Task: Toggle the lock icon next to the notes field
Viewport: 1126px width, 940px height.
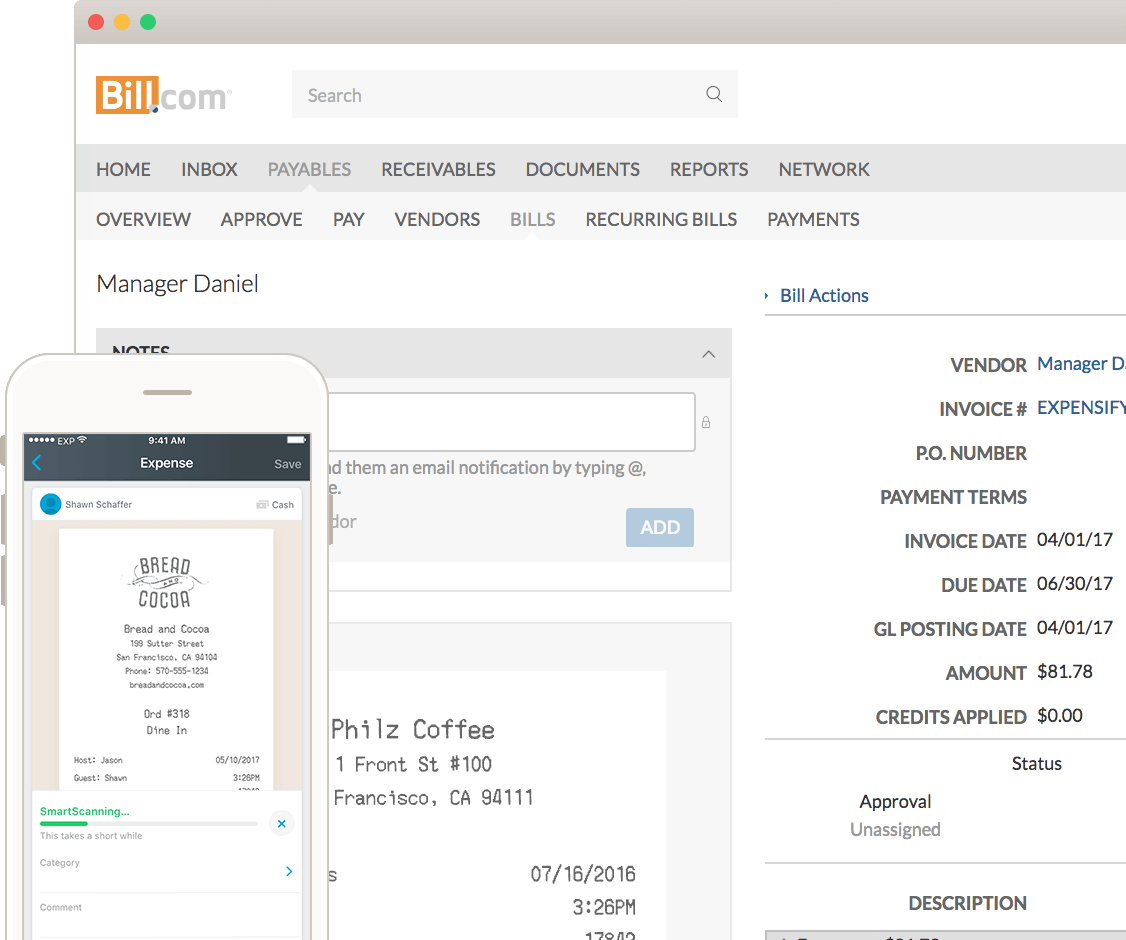Action: tap(706, 422)
